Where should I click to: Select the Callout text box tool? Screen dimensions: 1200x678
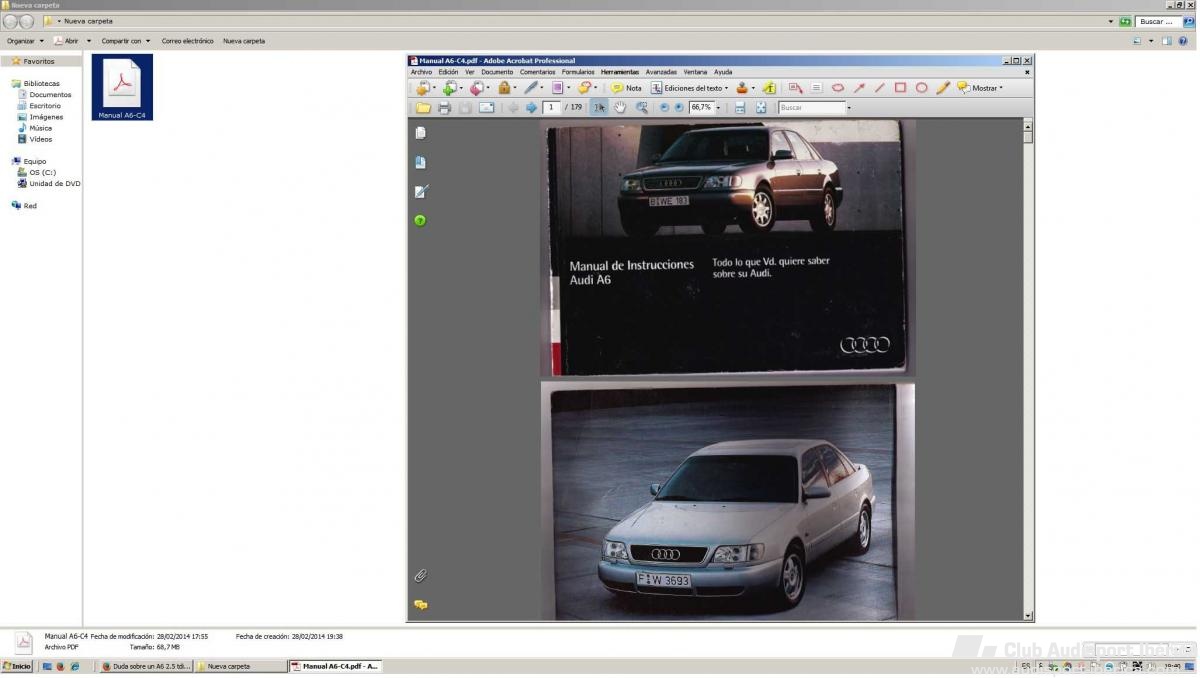(795, 88)
